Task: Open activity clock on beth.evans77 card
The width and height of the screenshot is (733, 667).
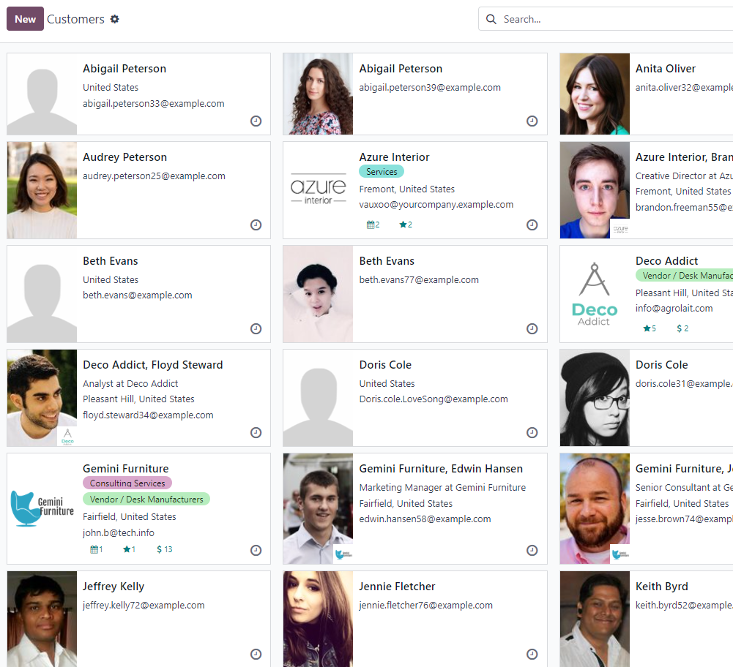Action: 532,329
